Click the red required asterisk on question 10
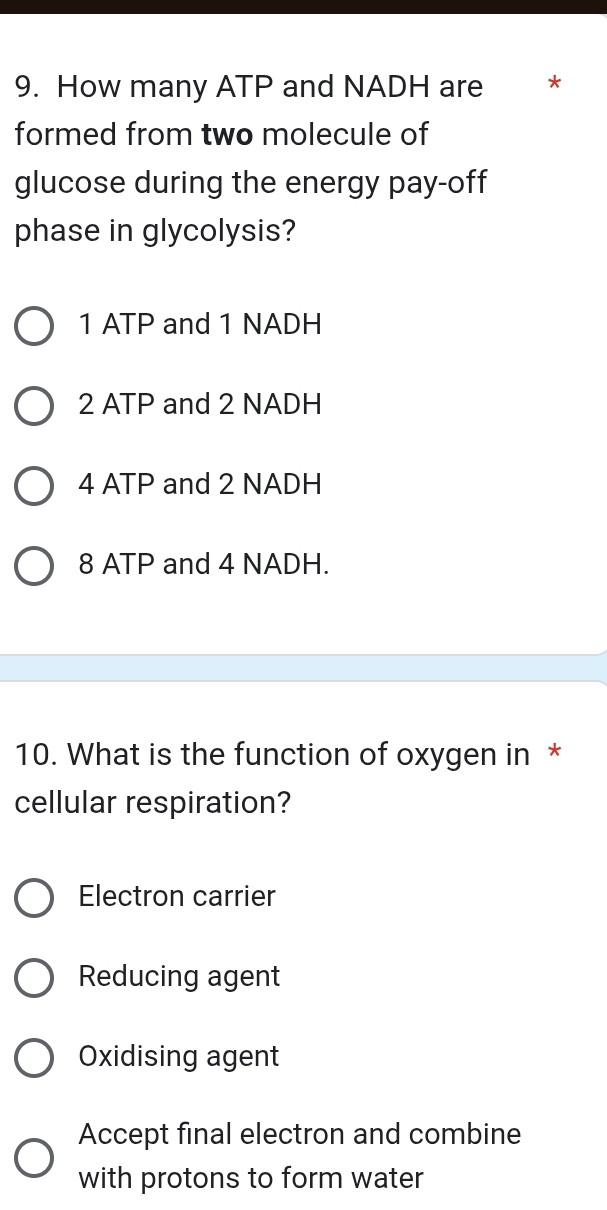This screenshot has width=607, height=1210. (x=555, y=754)
